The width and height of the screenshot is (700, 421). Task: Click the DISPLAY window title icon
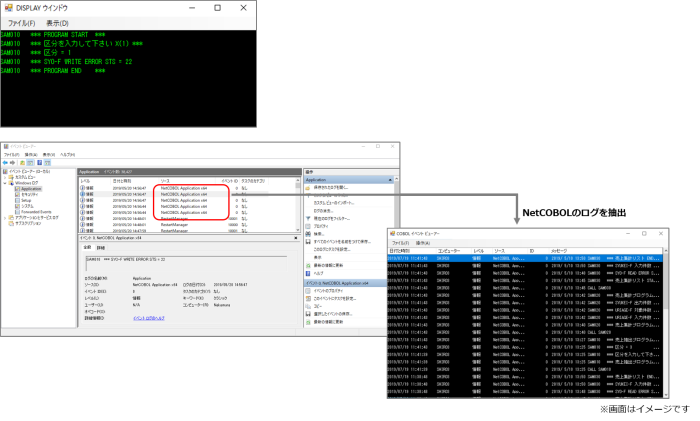(8, 8)
